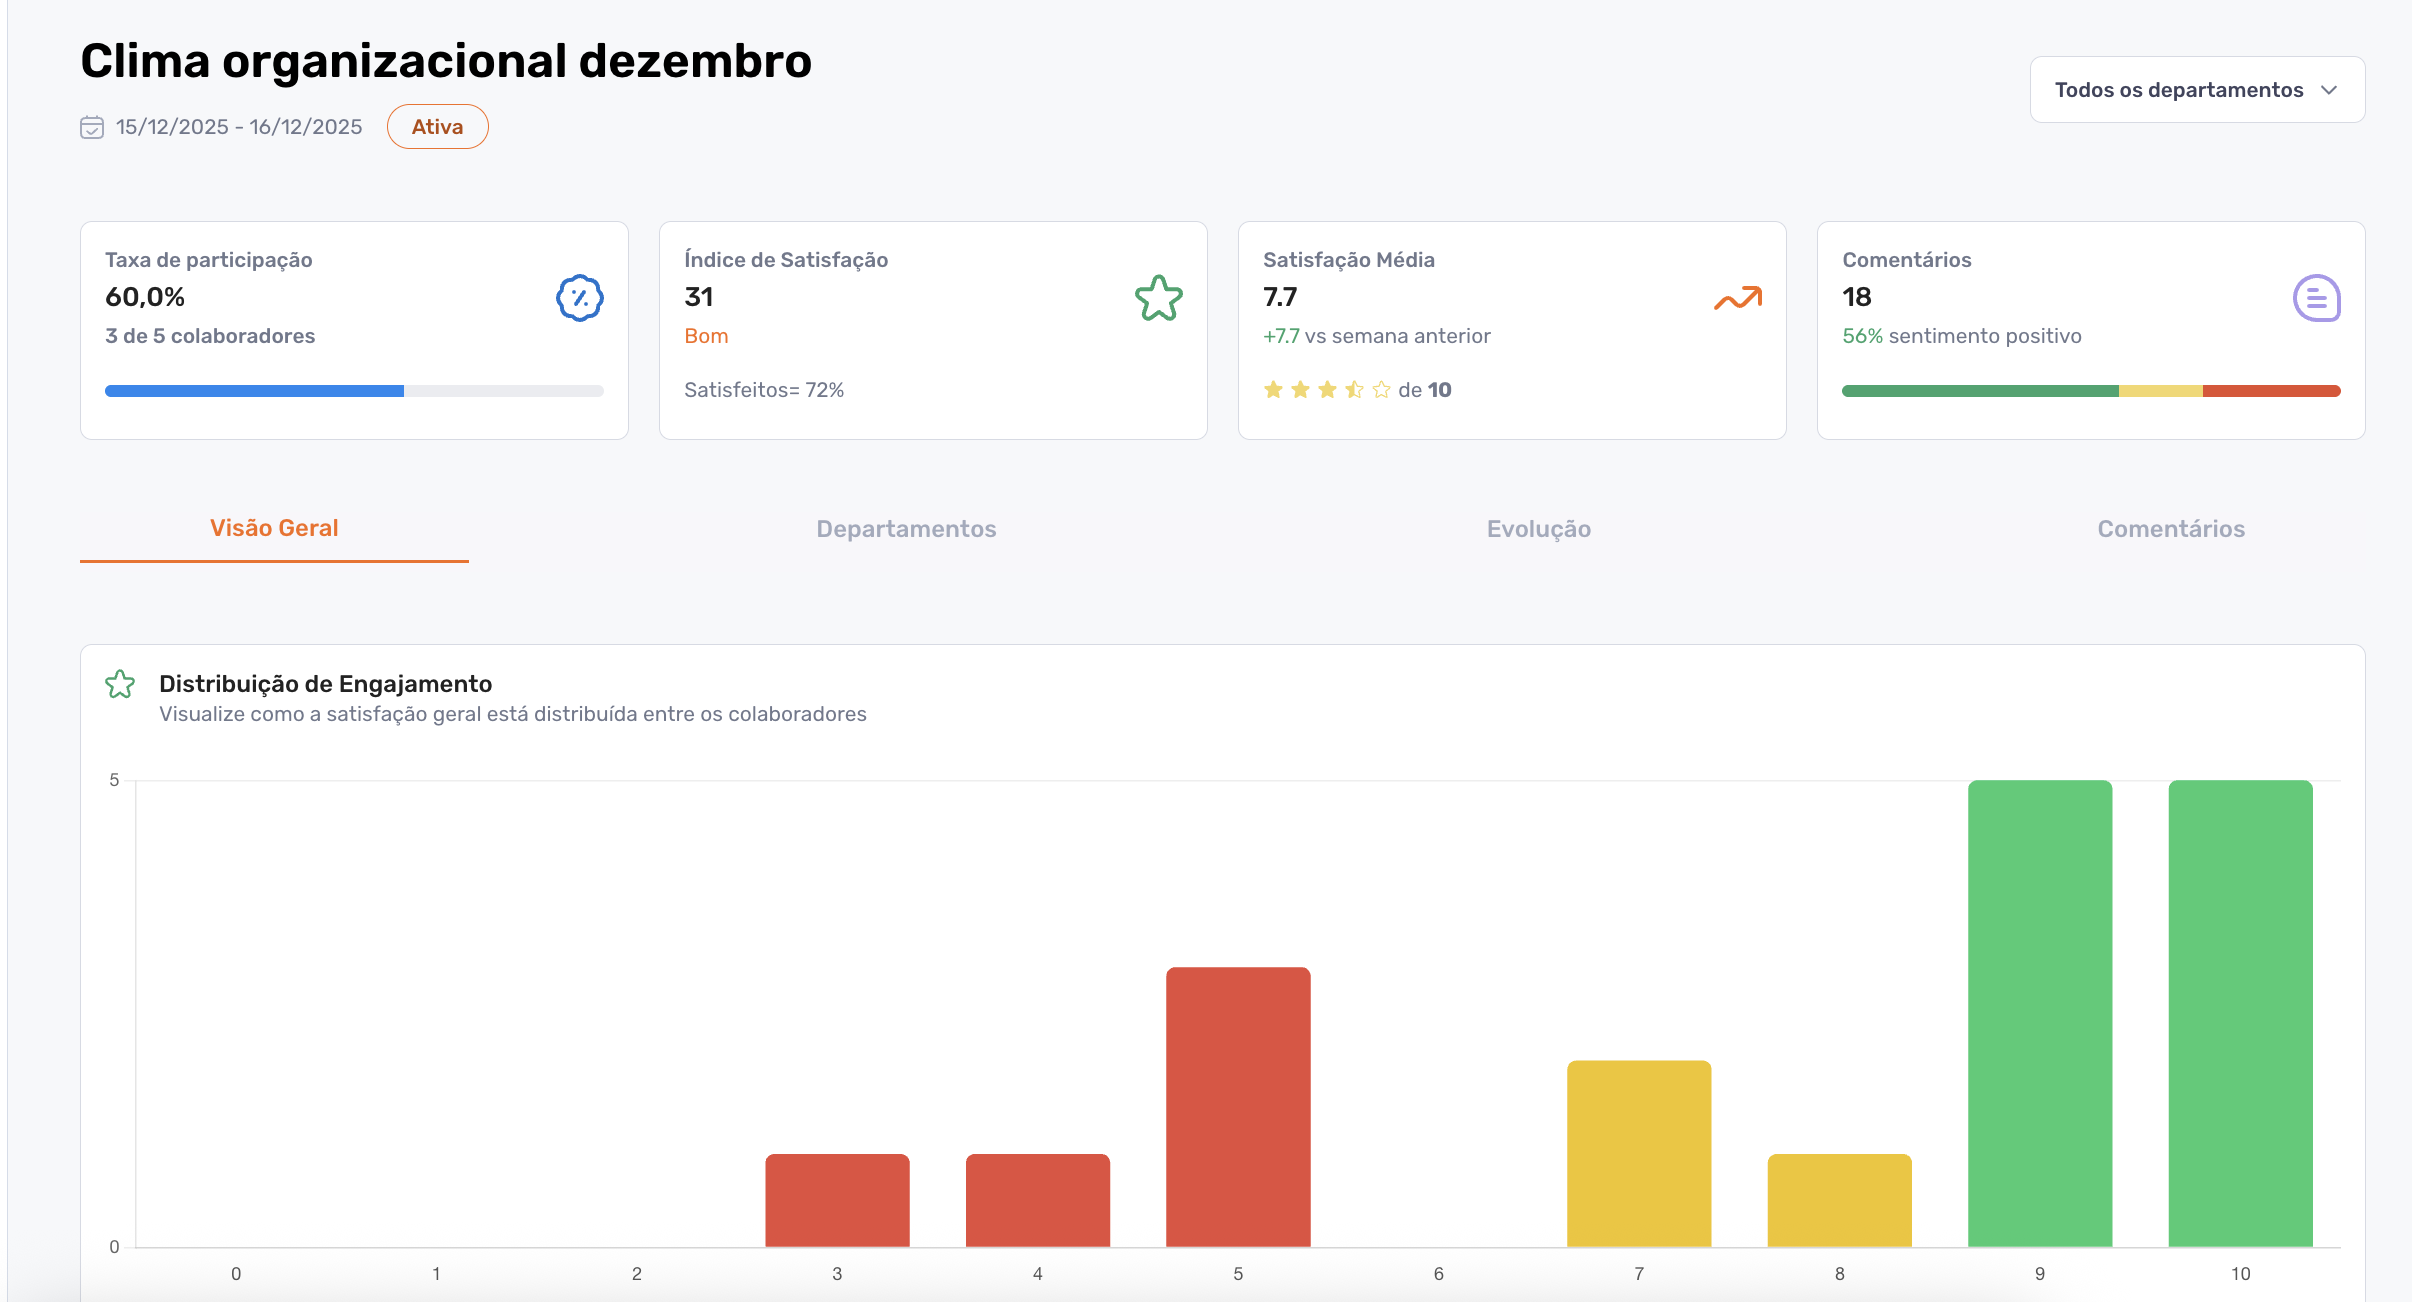Image resolution: width=2412 pixels, height=1302 pixels.
Task: Click the second star of the satisfaction rating
Action: [1302, 389]
